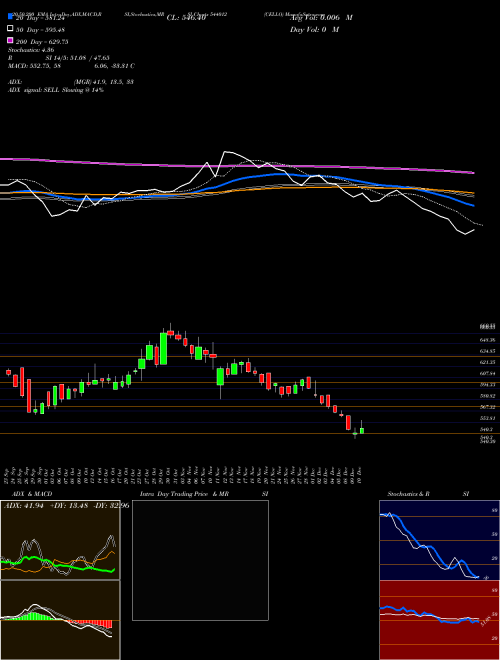
Task: Click the blue 20 Day EMA legend swatch
Action: 10,17
